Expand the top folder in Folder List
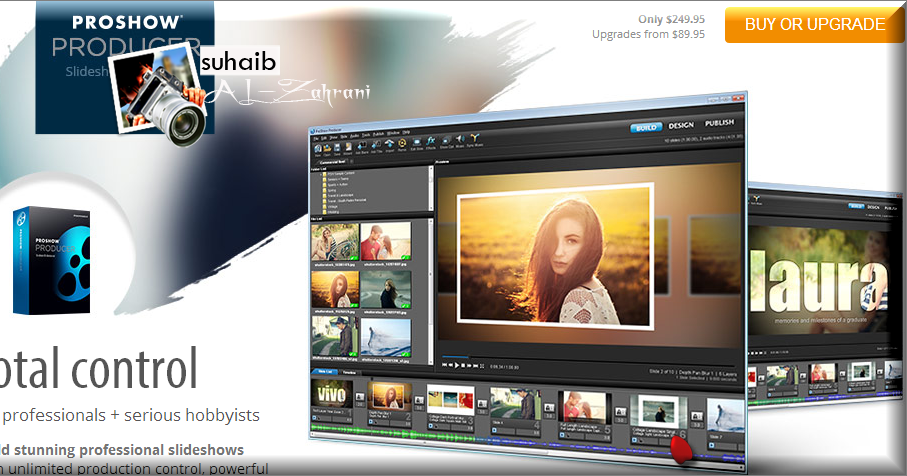 pos(322,174)
